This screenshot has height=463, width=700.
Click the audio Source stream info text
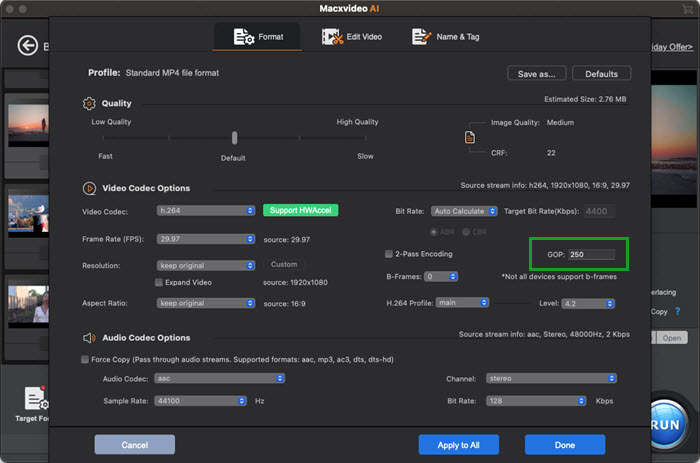point(544,334)
